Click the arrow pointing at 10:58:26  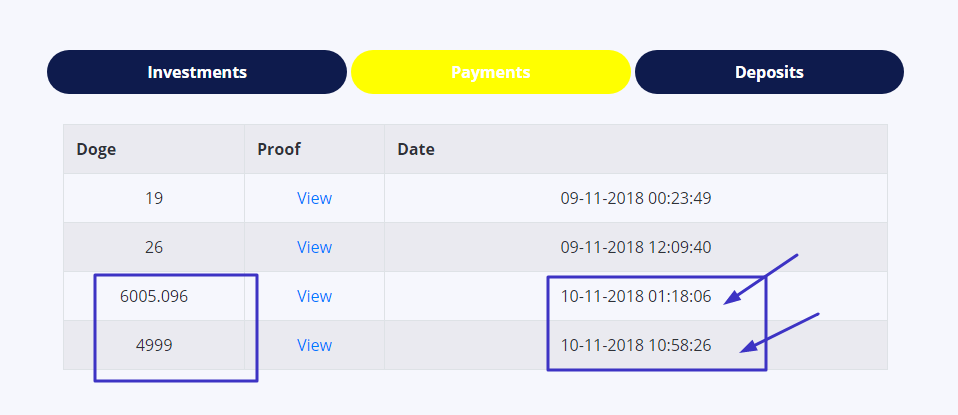779,333
